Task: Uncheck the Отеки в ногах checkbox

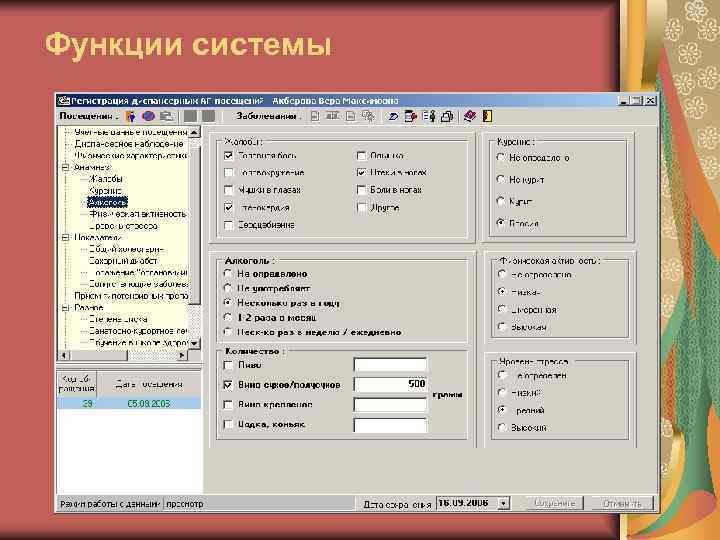Action: click(361, 173)
